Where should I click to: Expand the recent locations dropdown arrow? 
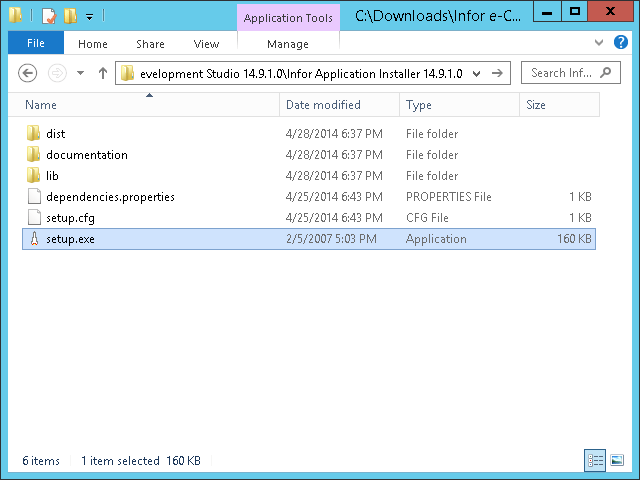click(x=79, y=73)
